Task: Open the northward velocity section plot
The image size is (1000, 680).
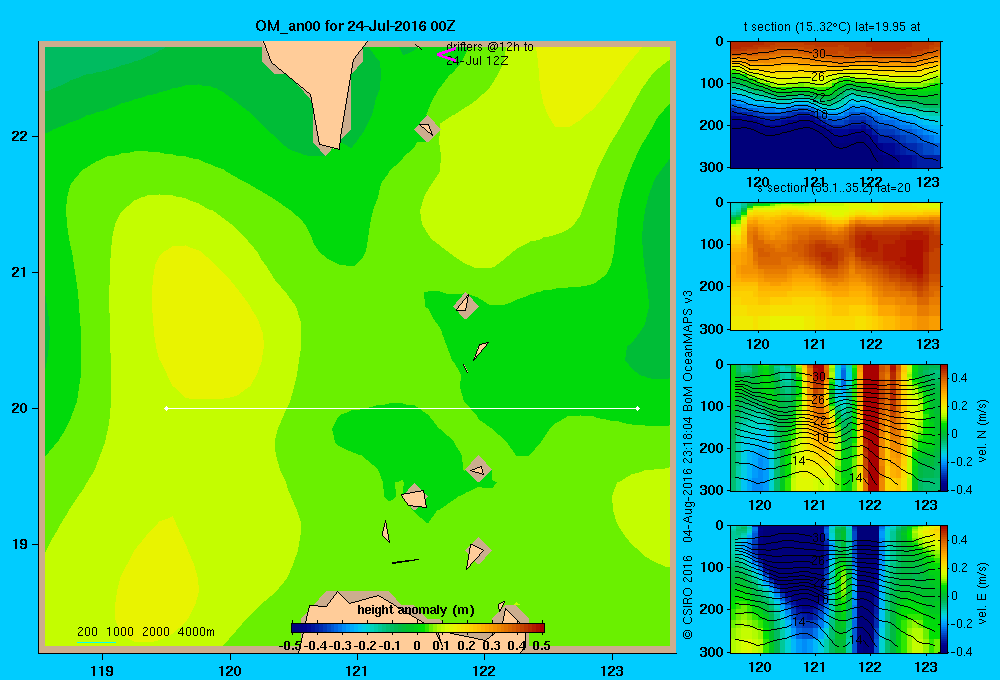Action: pyautogui.click(x=835, y=427)
